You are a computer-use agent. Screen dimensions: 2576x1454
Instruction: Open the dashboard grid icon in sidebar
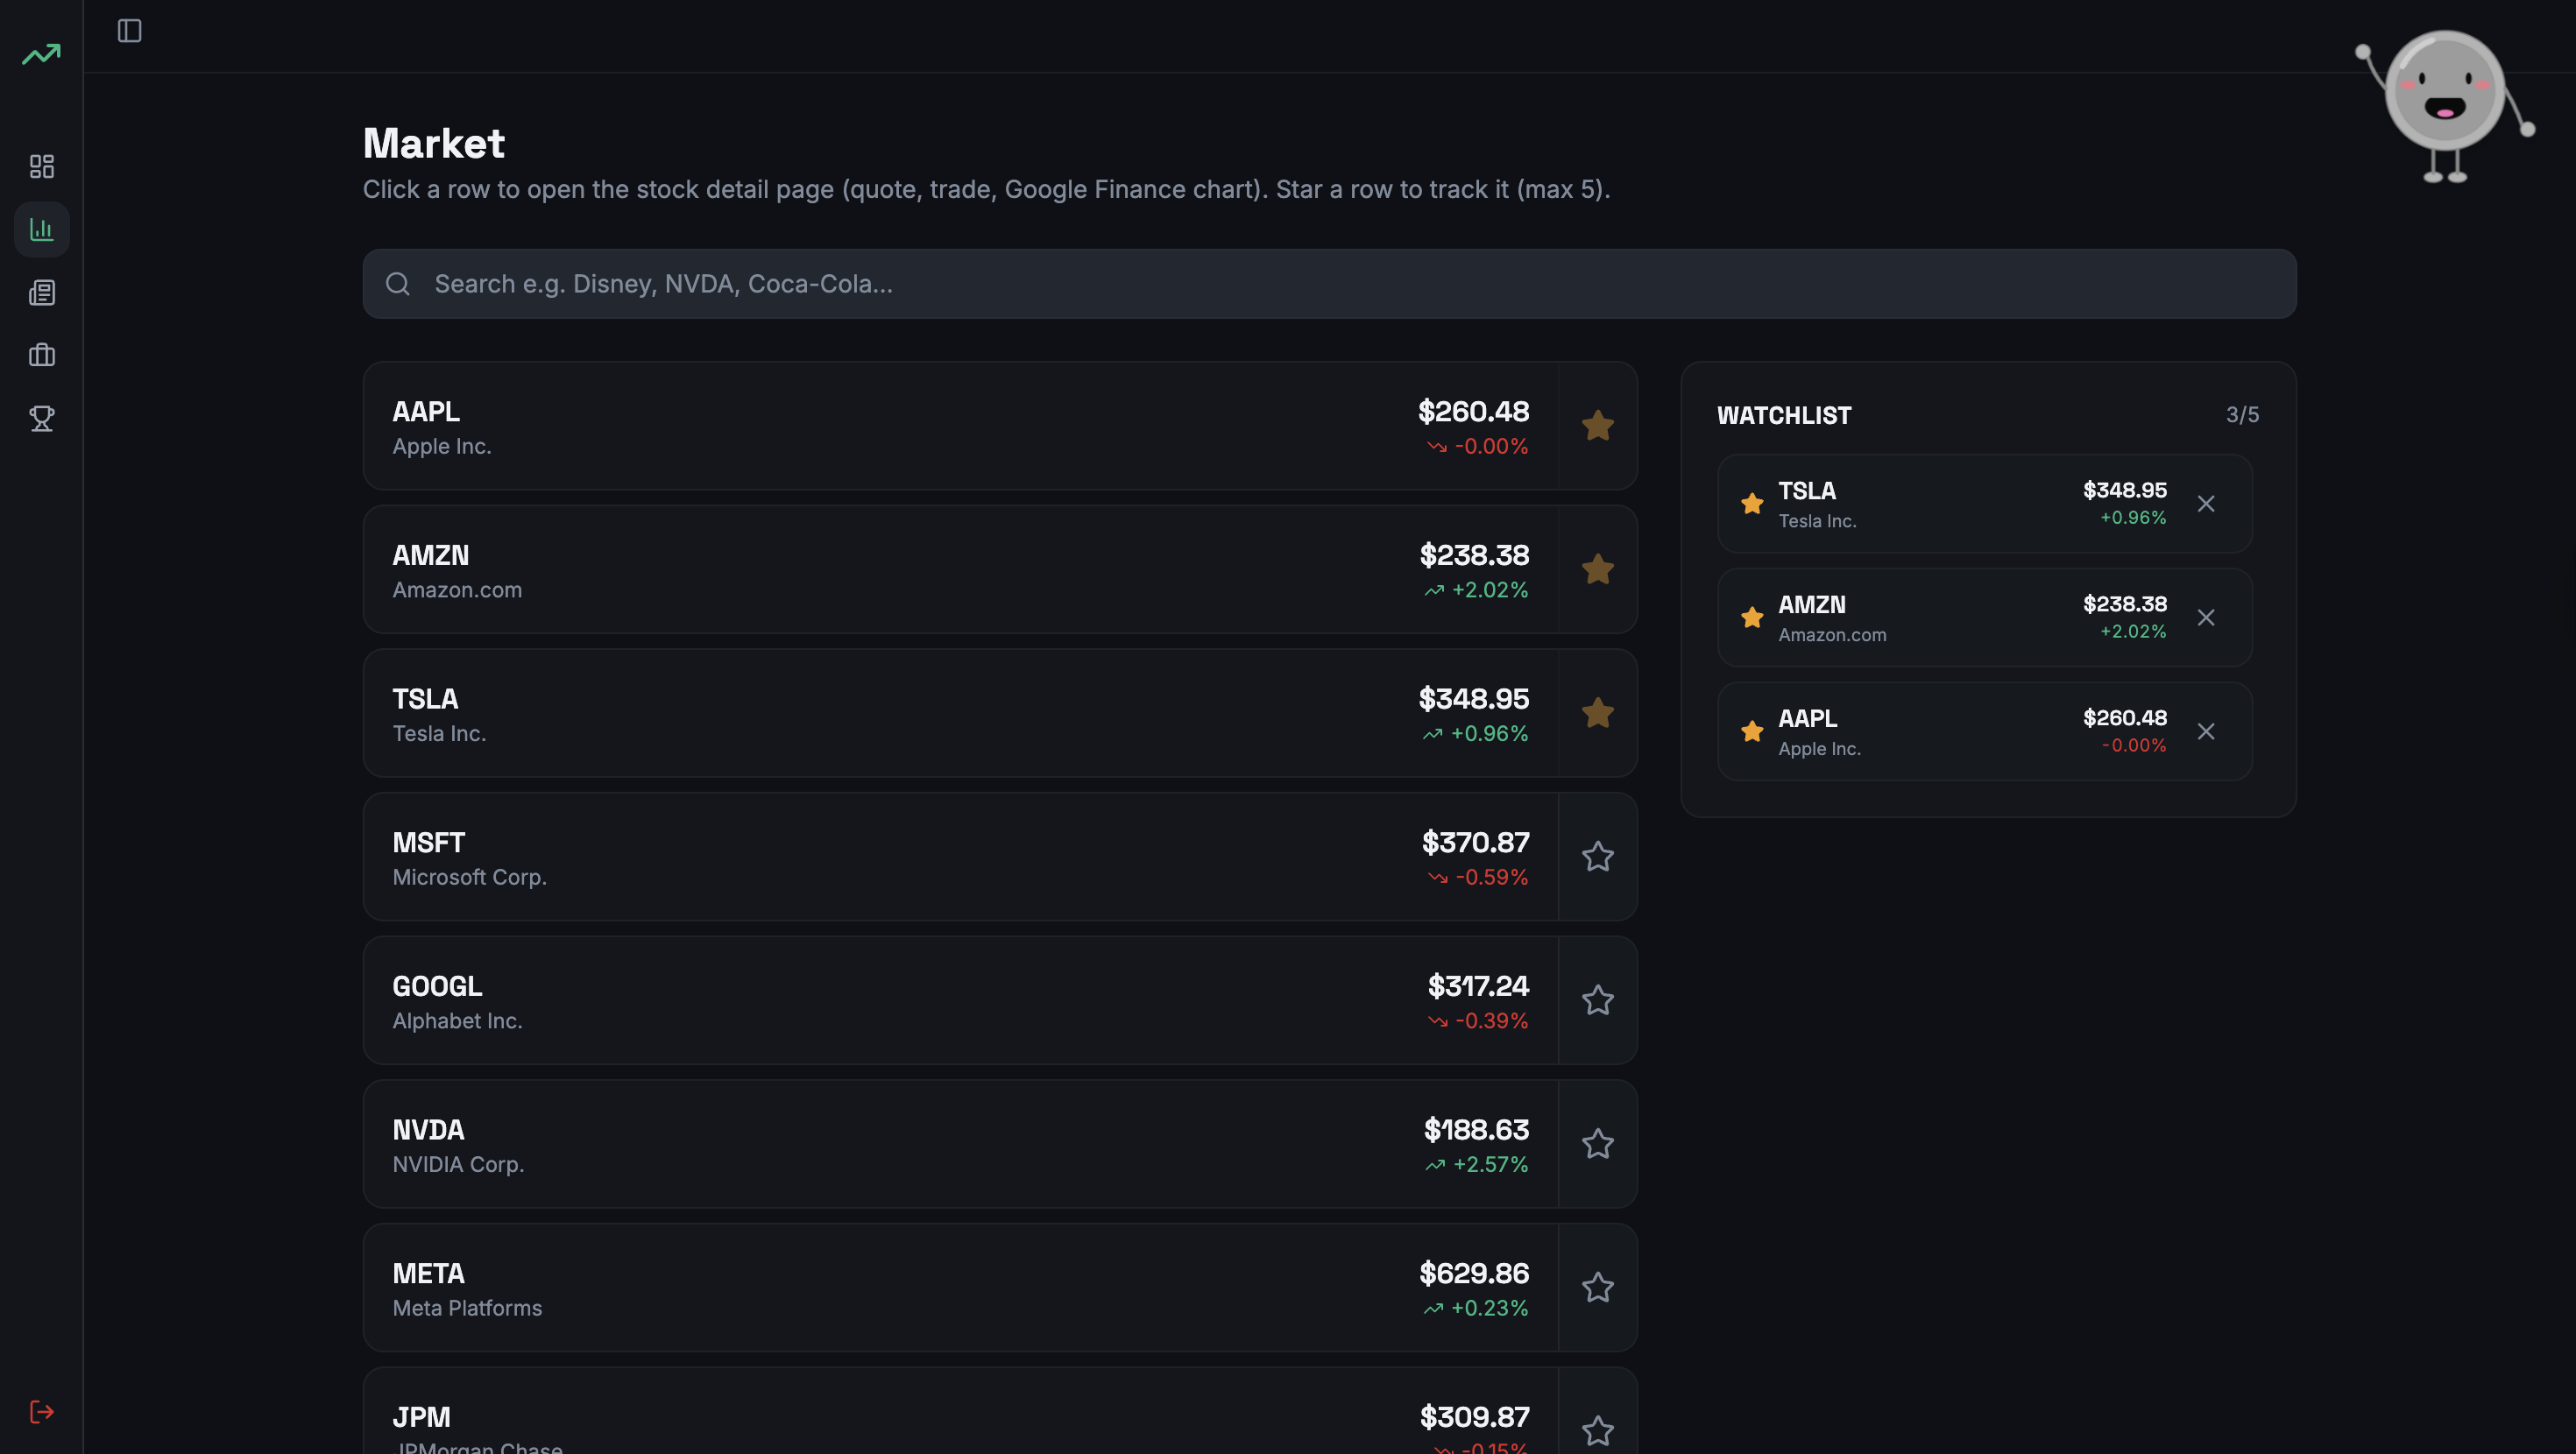[x=42, y=166]
